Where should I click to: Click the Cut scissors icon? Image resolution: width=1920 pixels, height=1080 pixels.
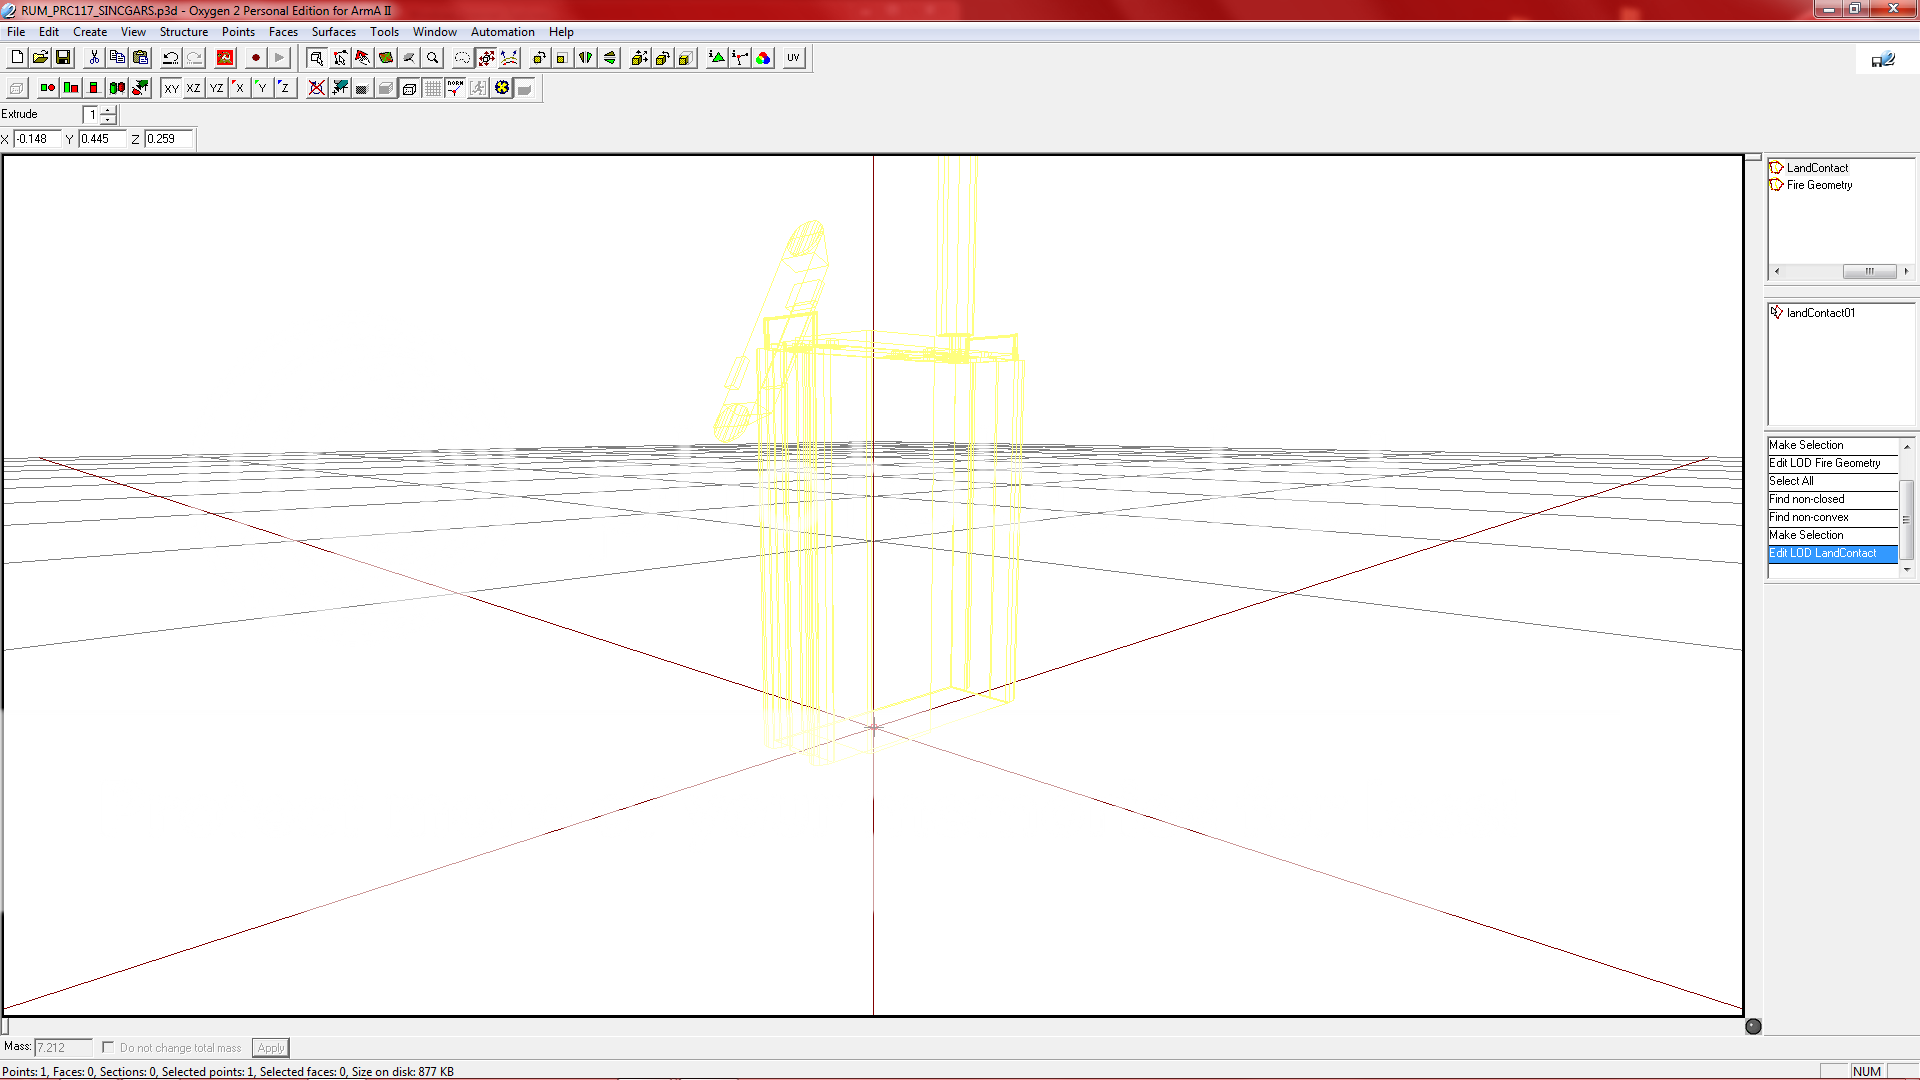click(94, 58)
